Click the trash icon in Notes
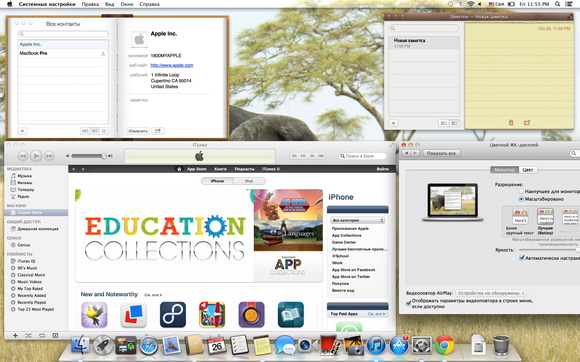The width and height of the screenshot is (580, 362). click(511, 123)
